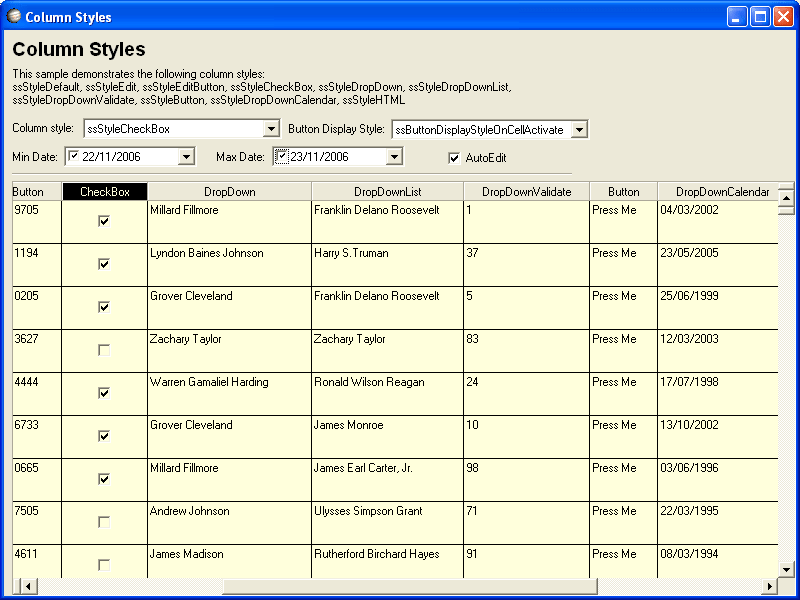
Task: Click Press Me in row 4444
Action: tap(614, 382)
